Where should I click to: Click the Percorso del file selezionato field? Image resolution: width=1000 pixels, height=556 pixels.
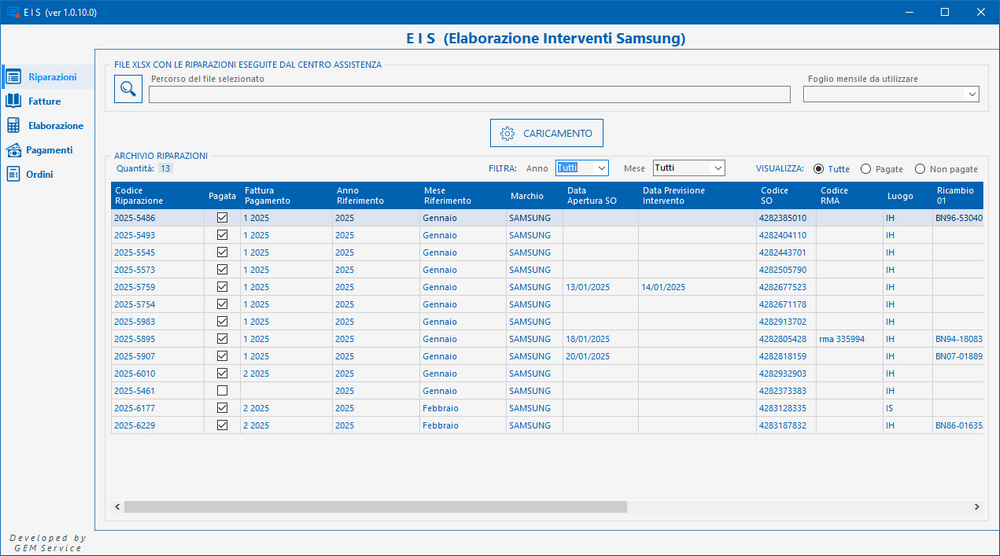pos(470,95)
